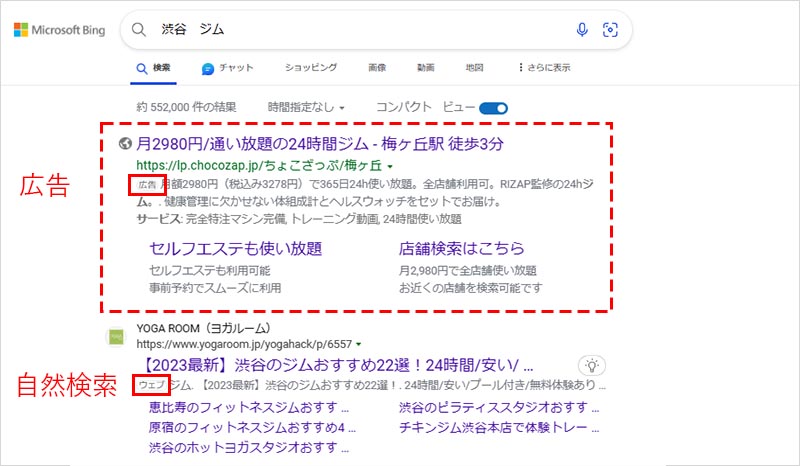The image size is (800, 466).
Task: Expand the 時間指定なし dropdown
Action: (x=306, y=107)
